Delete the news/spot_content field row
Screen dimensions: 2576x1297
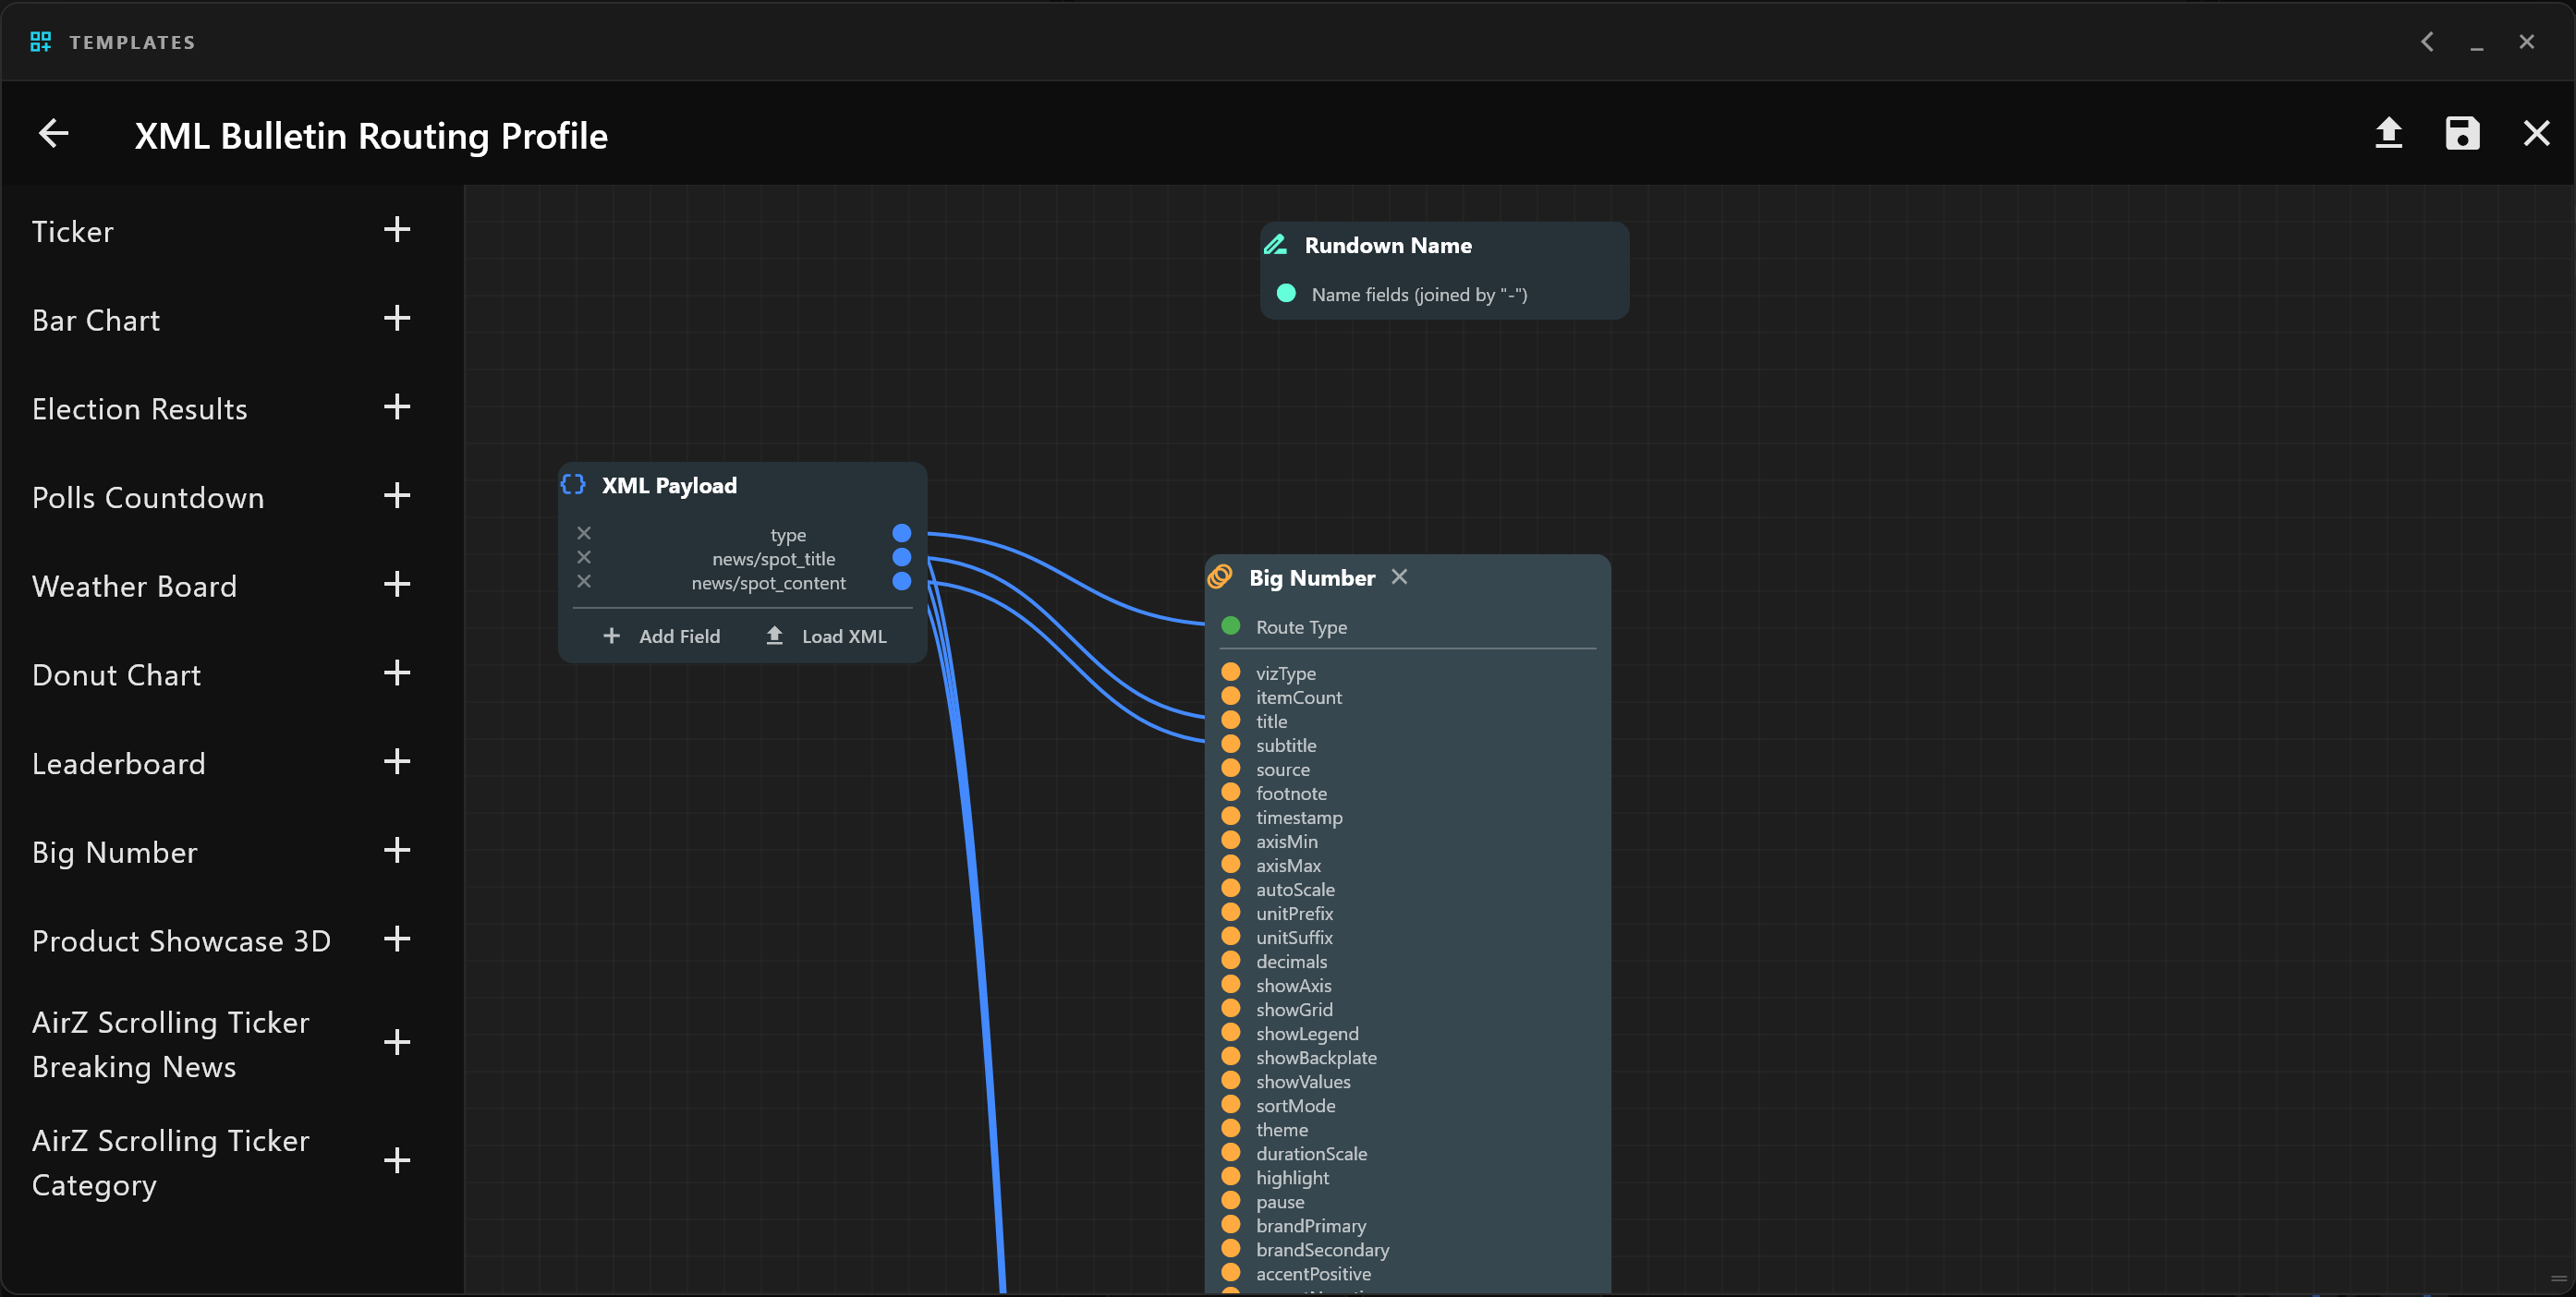[x=584, y=582]
